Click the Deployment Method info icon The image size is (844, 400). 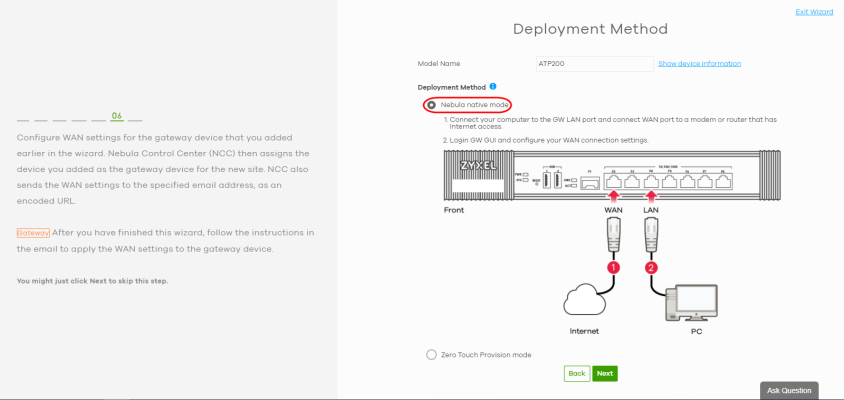(x=494, y=87)
